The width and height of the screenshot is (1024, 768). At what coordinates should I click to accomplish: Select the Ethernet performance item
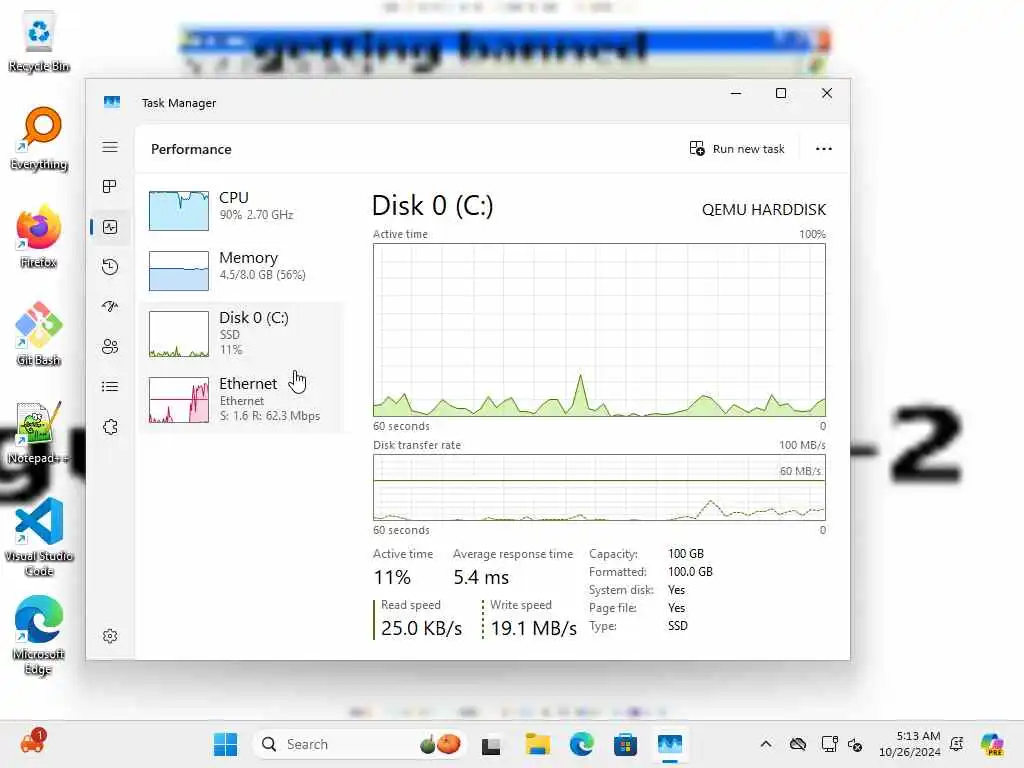242,400
